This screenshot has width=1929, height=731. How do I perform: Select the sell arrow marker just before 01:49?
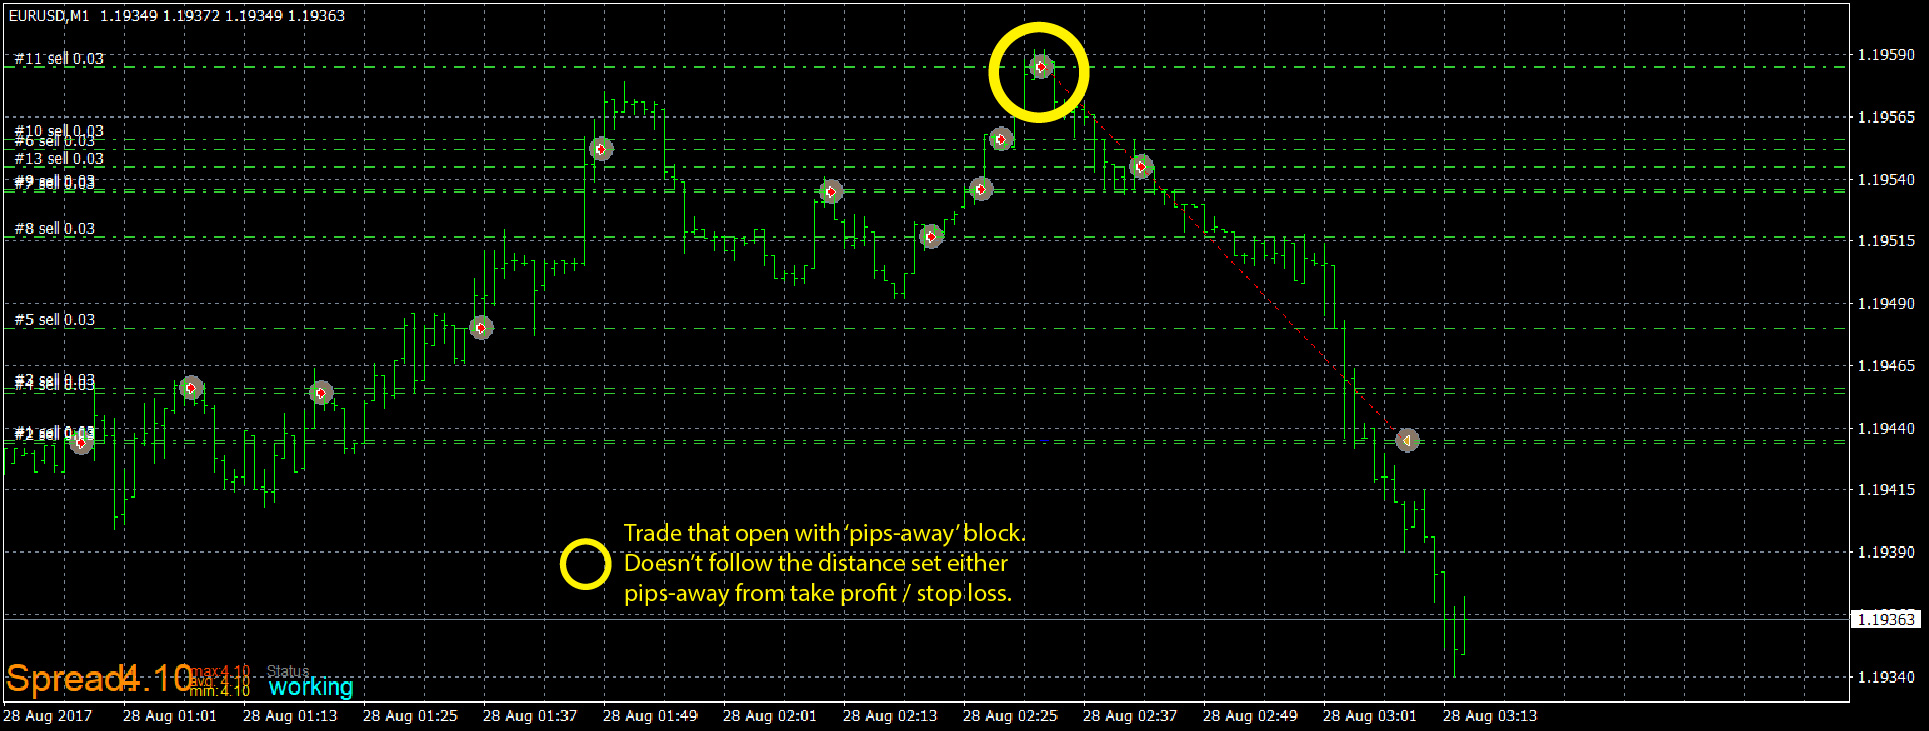coord(600,149)
